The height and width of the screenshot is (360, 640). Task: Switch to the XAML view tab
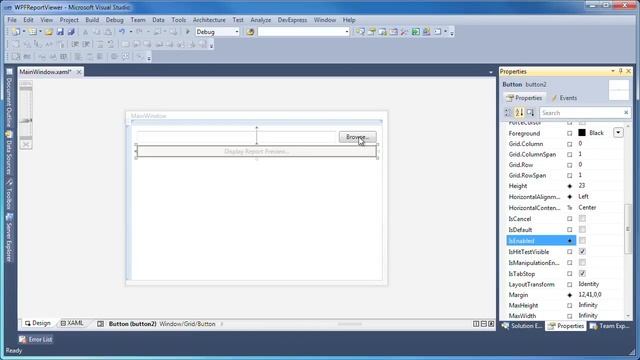point(72,323)
